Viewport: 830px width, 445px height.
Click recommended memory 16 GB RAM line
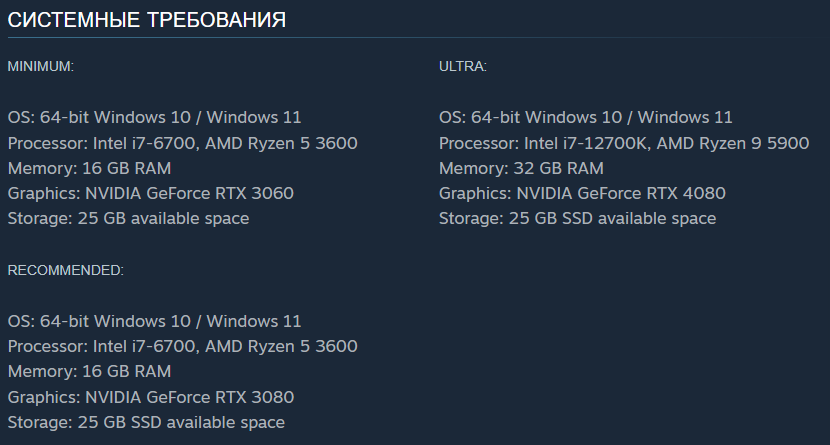pos(89,371)
